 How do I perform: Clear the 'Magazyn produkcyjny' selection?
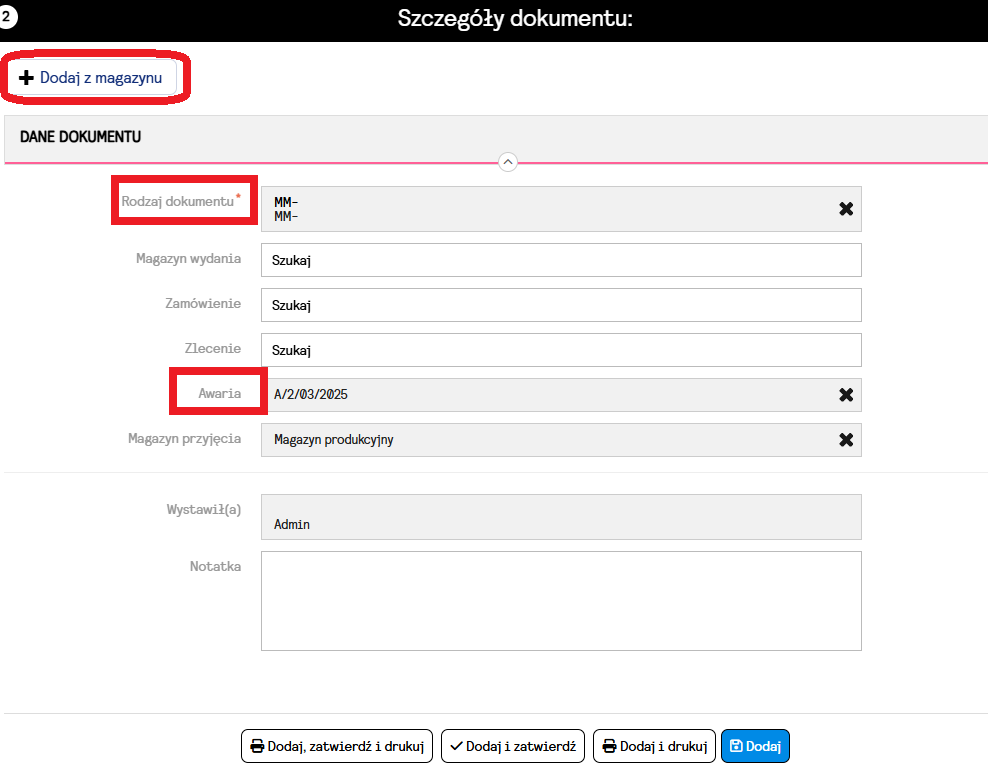coord(845,440)
